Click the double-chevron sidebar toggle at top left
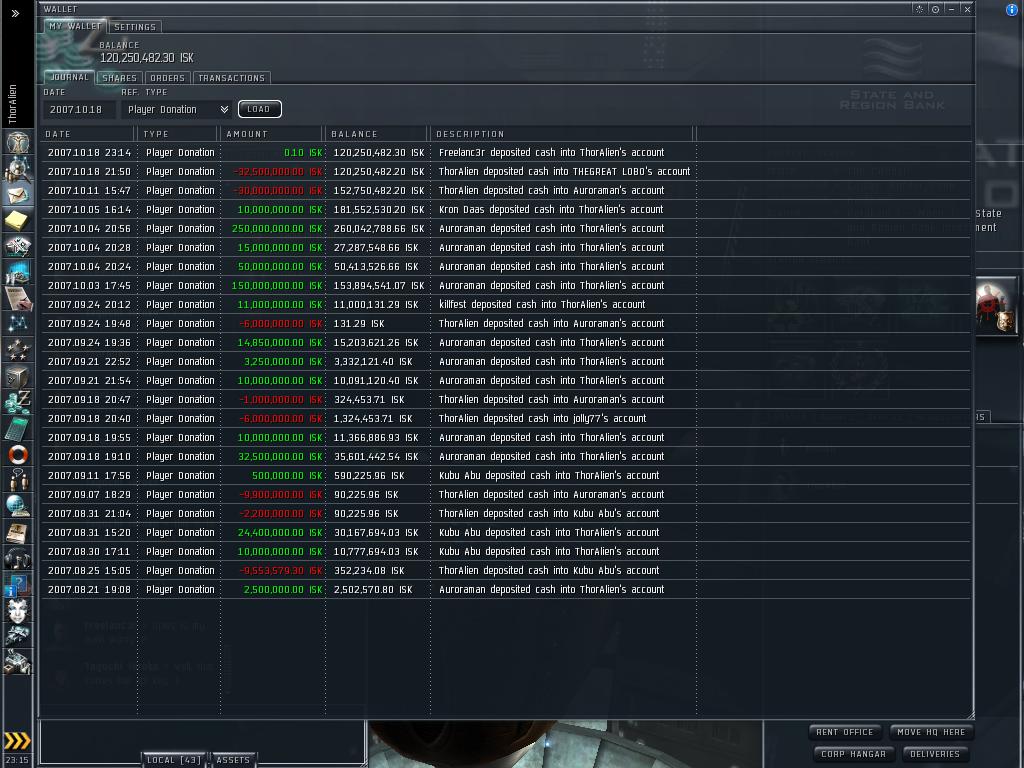This screenshot has width=1024, height=768. 16,13
